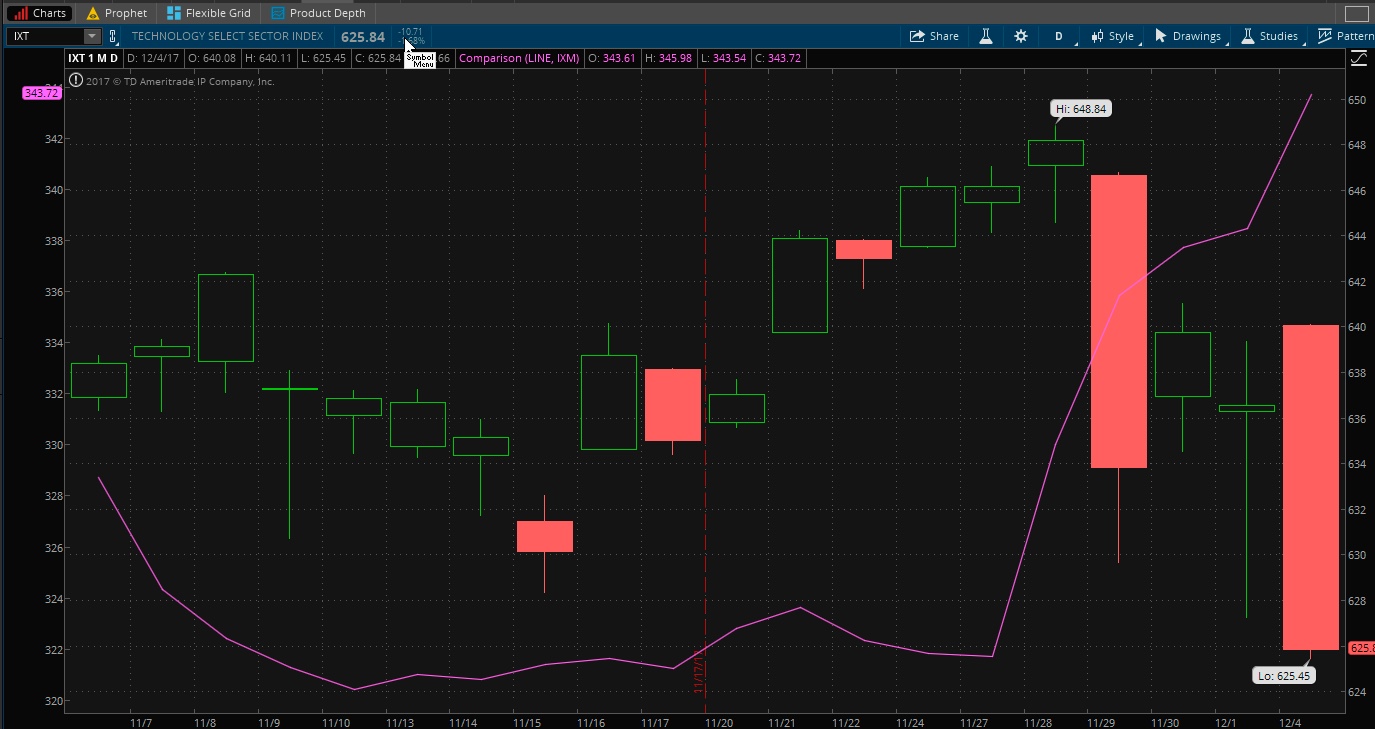
Task: Click the 11/20 date axis label
Action: pyautogui.click(x=719, y=721)
